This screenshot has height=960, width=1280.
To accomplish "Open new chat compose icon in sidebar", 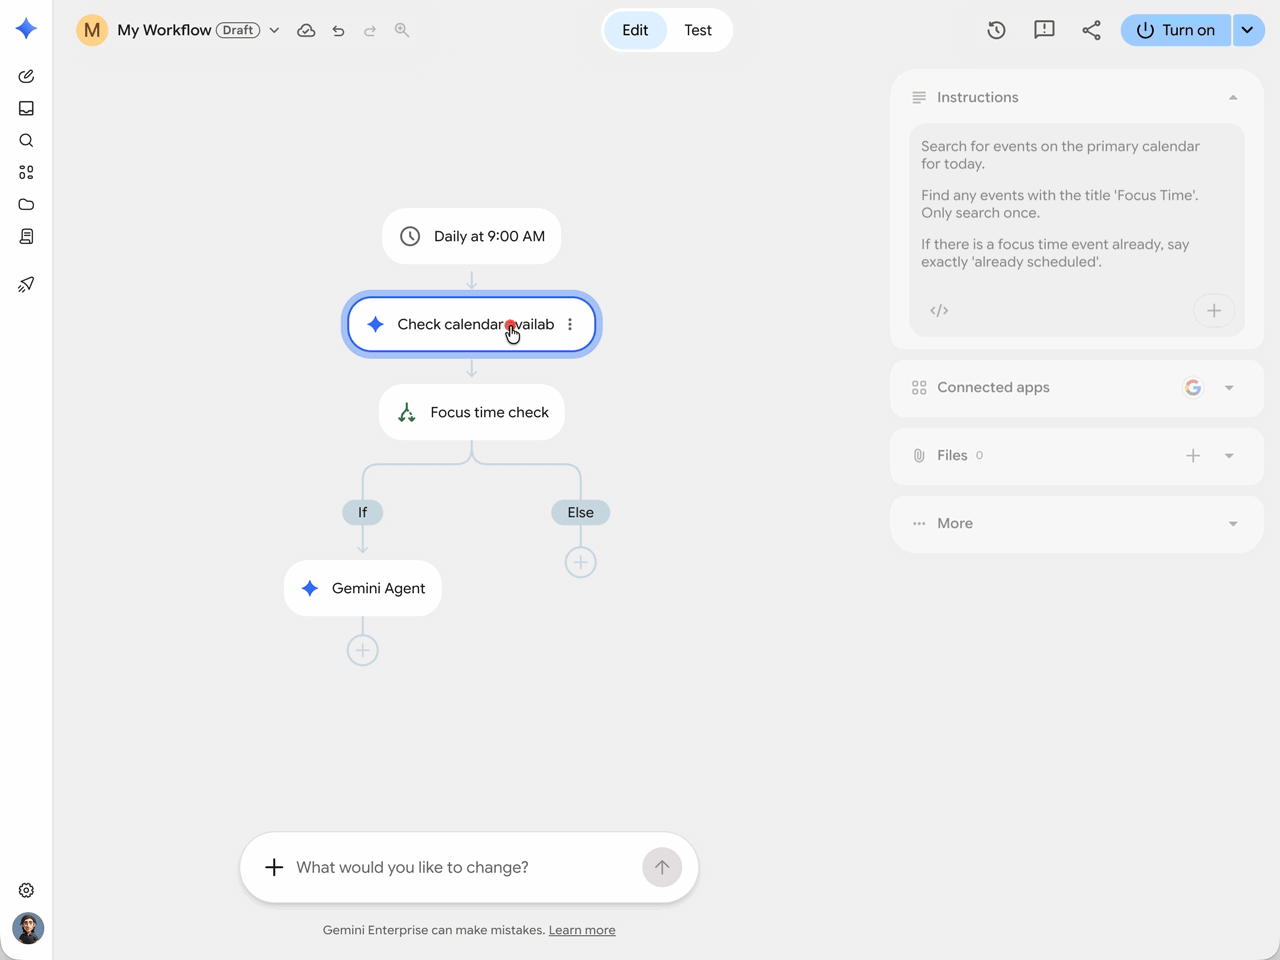I will coord(26,76).
